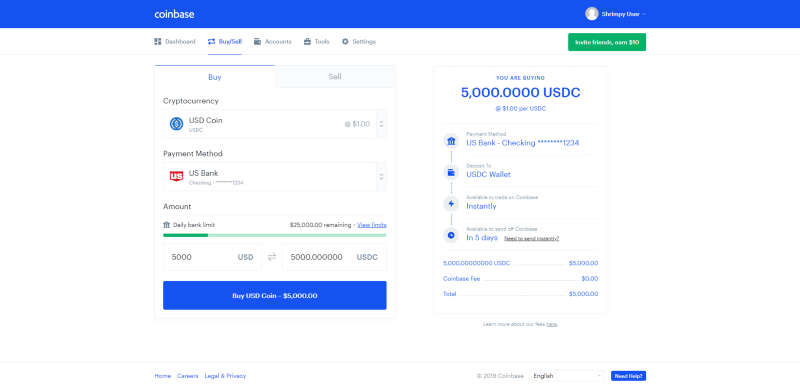The height and width of the screenshot is (388, 800).
Task: Click the Tools briefcase icon
Action: (x=307, y=41)
